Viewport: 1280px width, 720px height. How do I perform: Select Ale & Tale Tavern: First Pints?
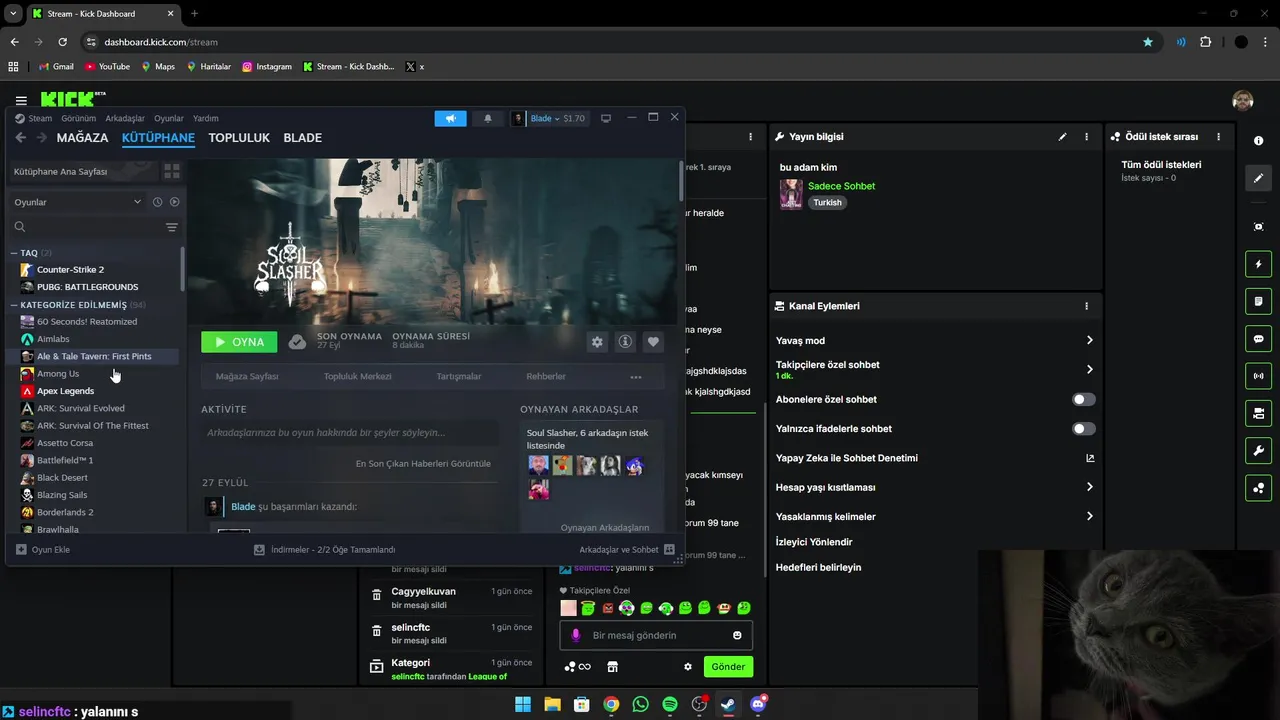94,356
